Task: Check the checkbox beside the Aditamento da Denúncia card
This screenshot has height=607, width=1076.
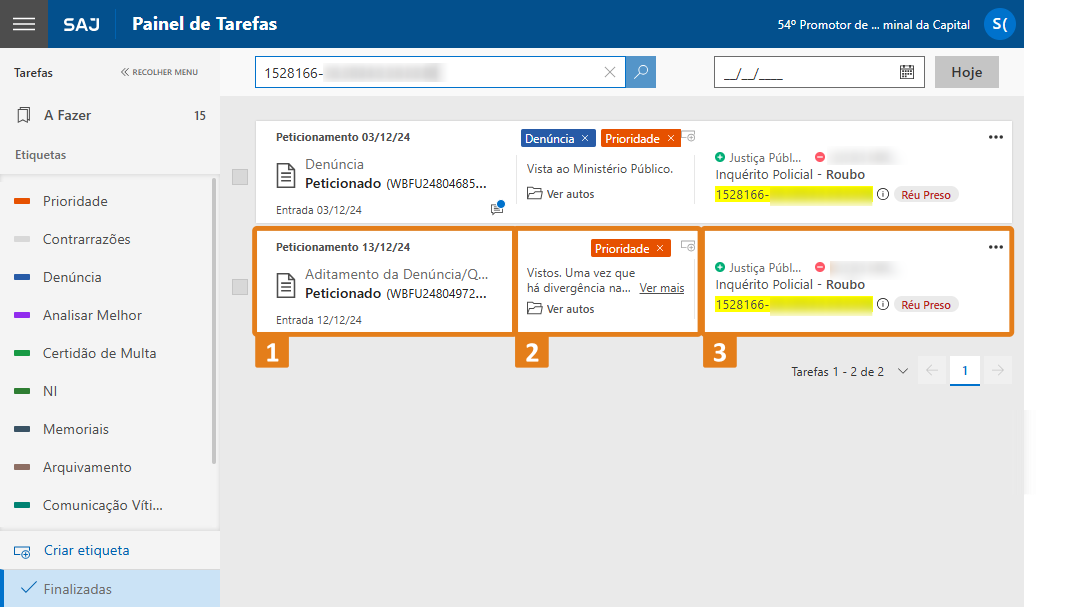Action: (x=239, y=287)
